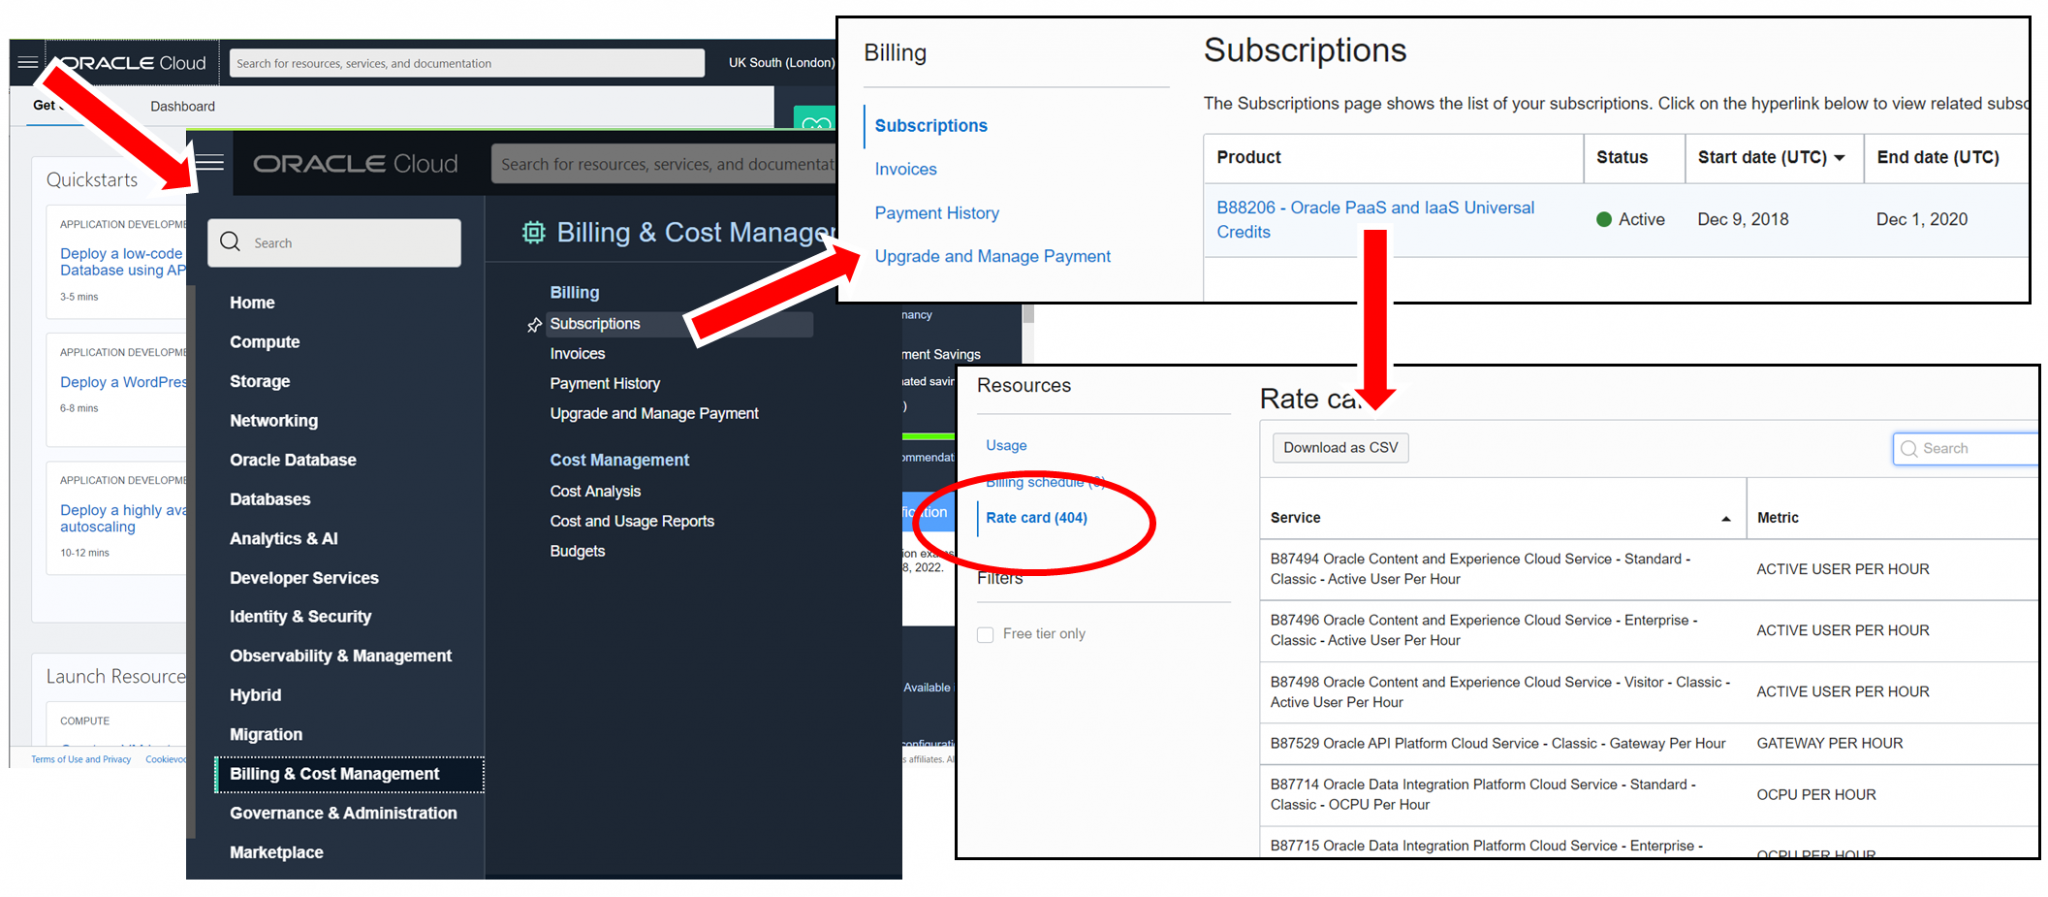This screenshot has width=2048, height=897.
Task: Open Cost Analysis link
Action: pyautogui.click(x=595, y=491)
